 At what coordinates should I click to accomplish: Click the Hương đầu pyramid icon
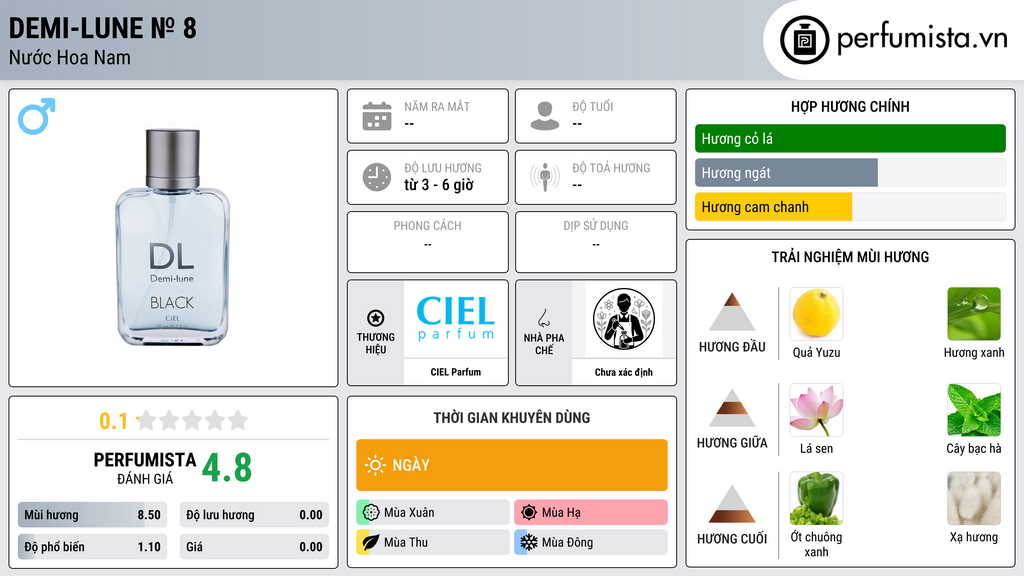click(732, 312)
